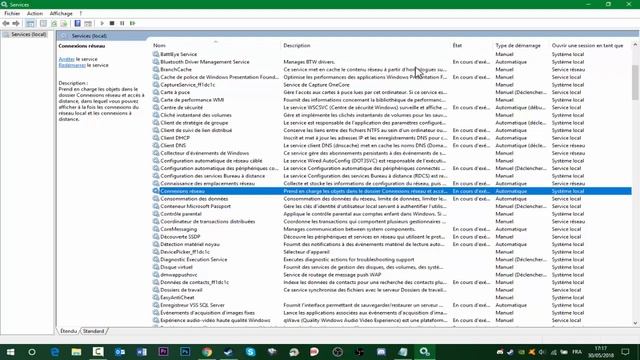Image resolution: width=640 pixels, height=360 pixels.
Task: Select the Contrôle parental service
Action: coord(392,214)
